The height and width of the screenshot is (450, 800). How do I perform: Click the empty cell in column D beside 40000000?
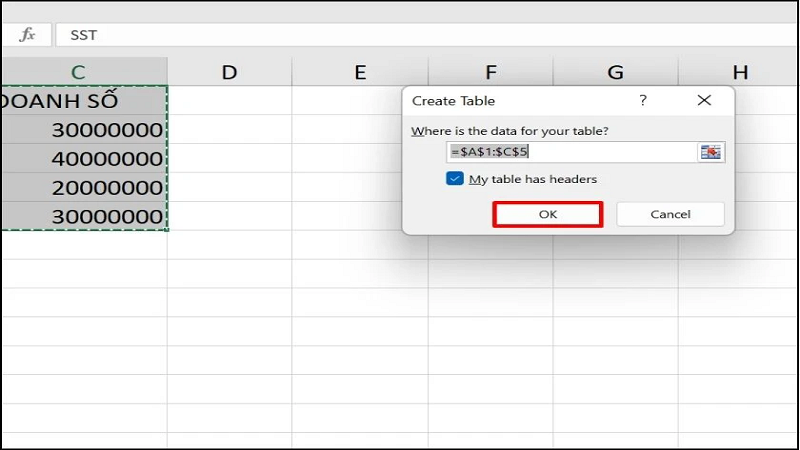click(229, 158)
